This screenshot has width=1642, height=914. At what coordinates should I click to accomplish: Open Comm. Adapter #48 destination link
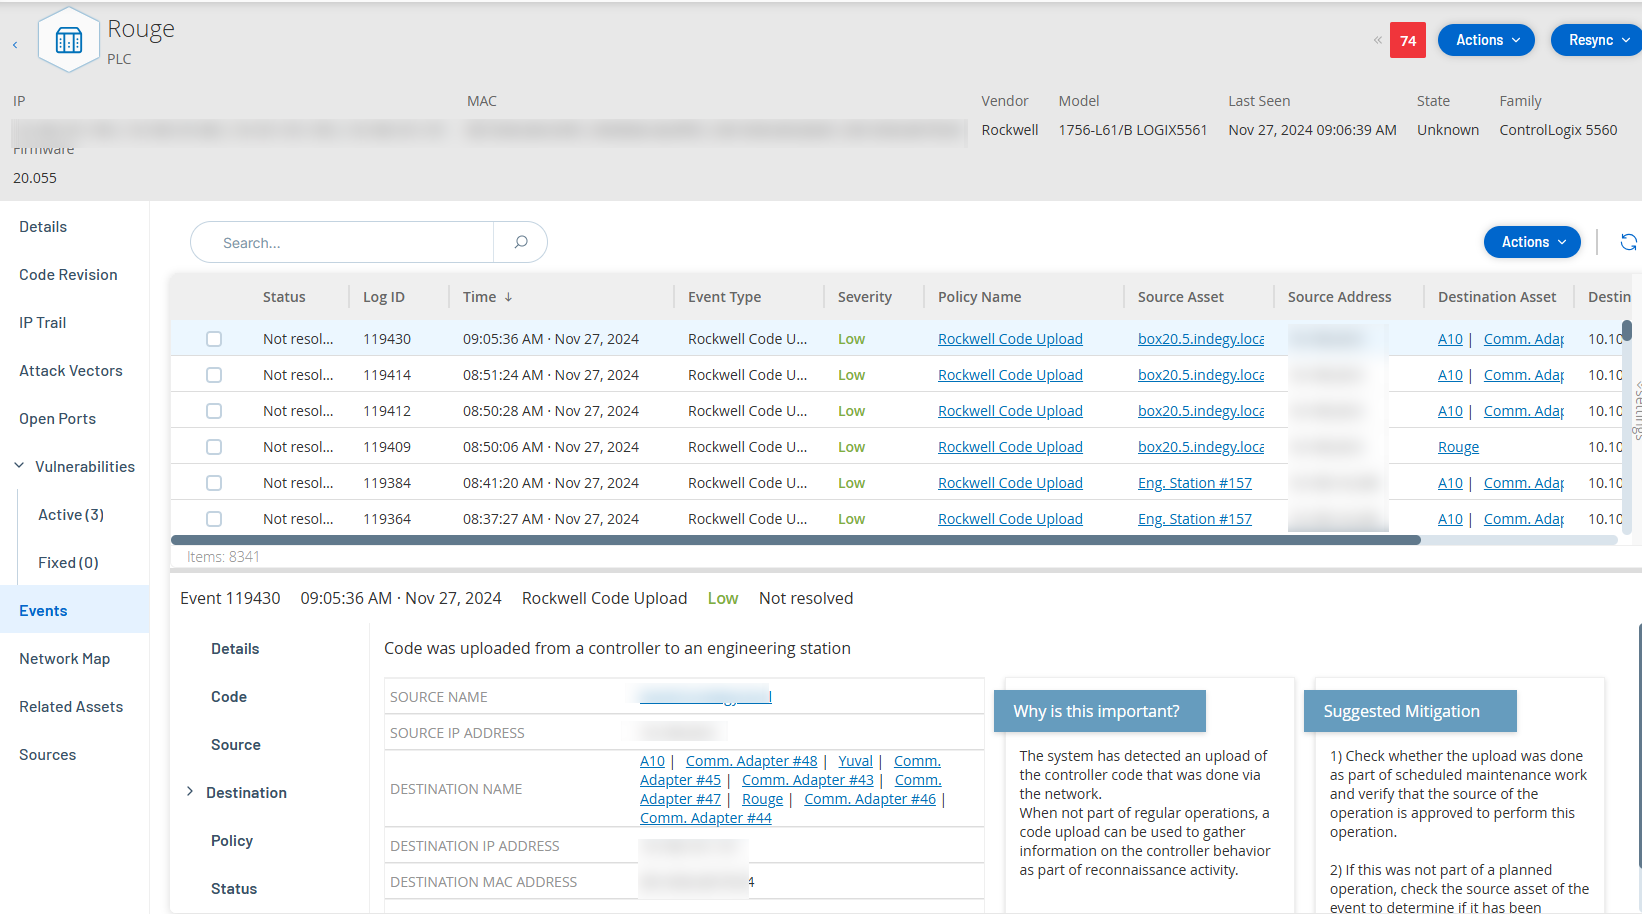pyautogui.click(x=751, y=761)
